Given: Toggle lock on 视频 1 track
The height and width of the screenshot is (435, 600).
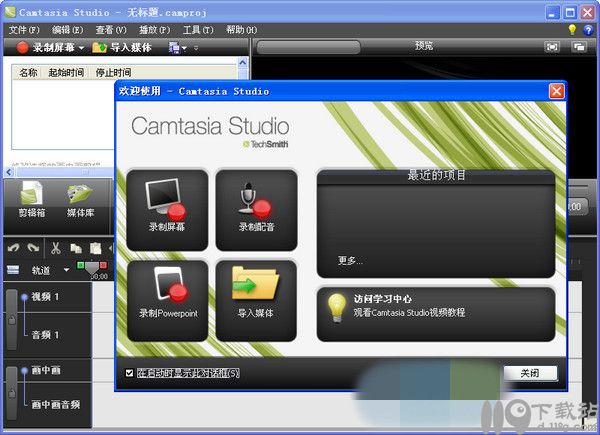Looking at the screenshot, I should pyautogui.click(x=12, y=319).
